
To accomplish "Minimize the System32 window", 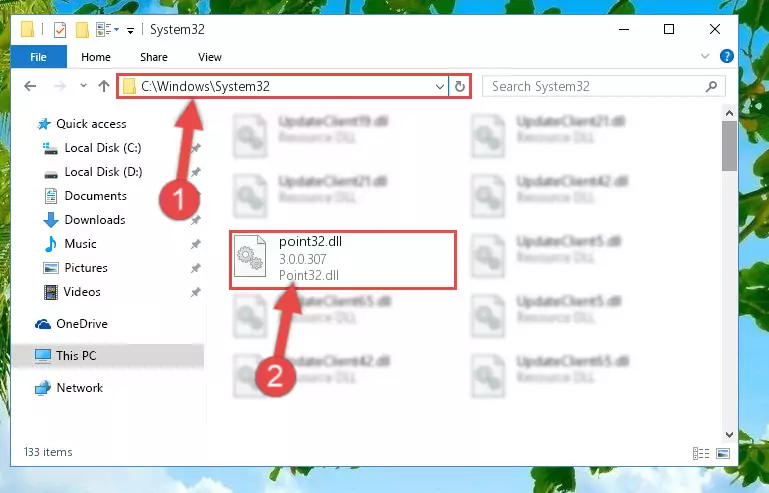I will 624,29.
